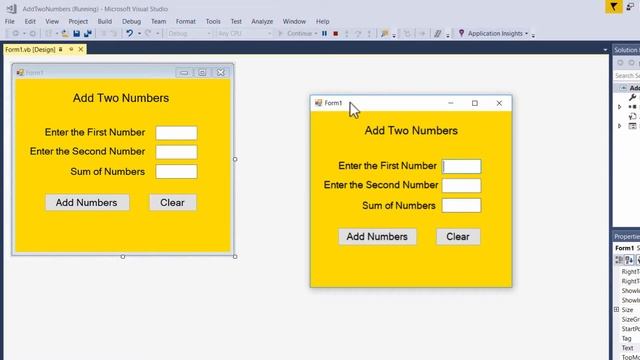Open the Window menu
The width and height of the screenshot is (640, 360).
pos(294,21)
